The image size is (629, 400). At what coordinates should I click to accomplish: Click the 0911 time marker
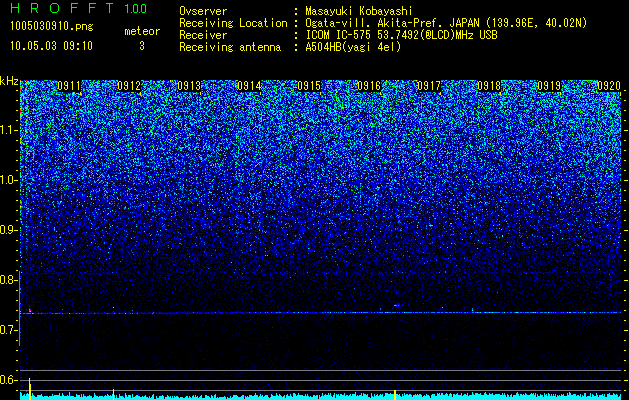click(69, 86)
